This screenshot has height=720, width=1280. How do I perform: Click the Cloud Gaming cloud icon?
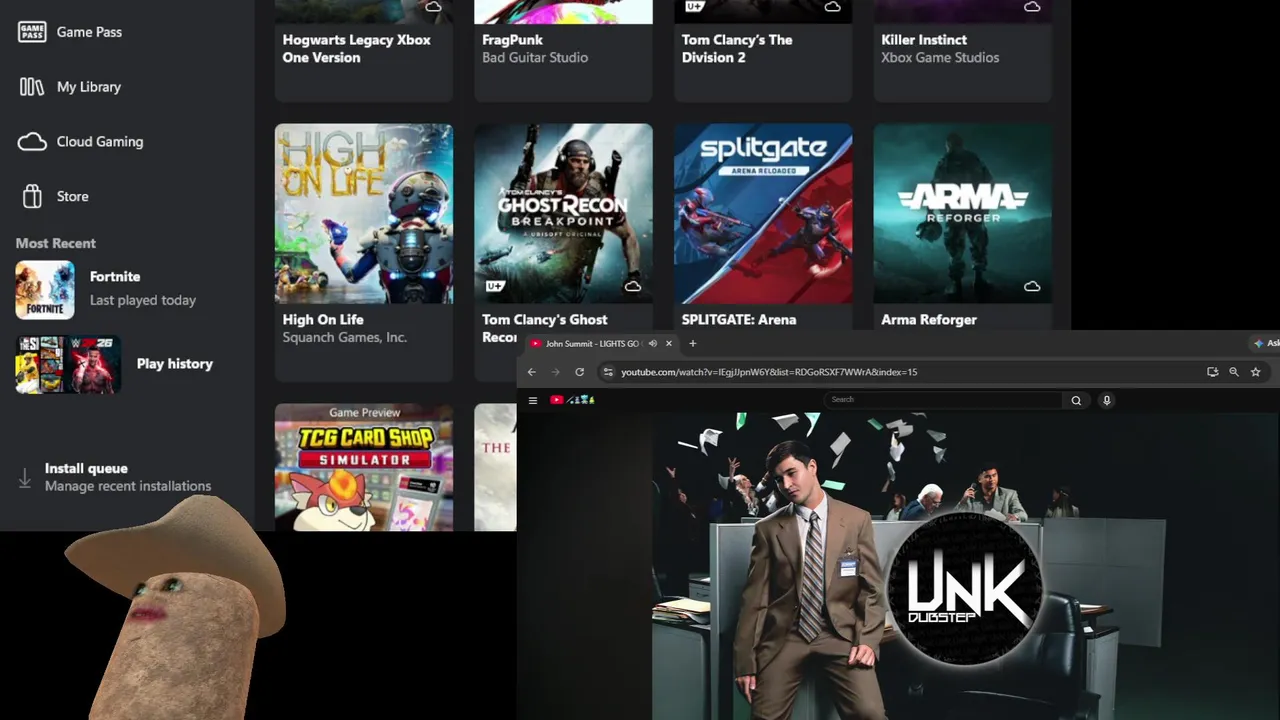click(32, 142)
